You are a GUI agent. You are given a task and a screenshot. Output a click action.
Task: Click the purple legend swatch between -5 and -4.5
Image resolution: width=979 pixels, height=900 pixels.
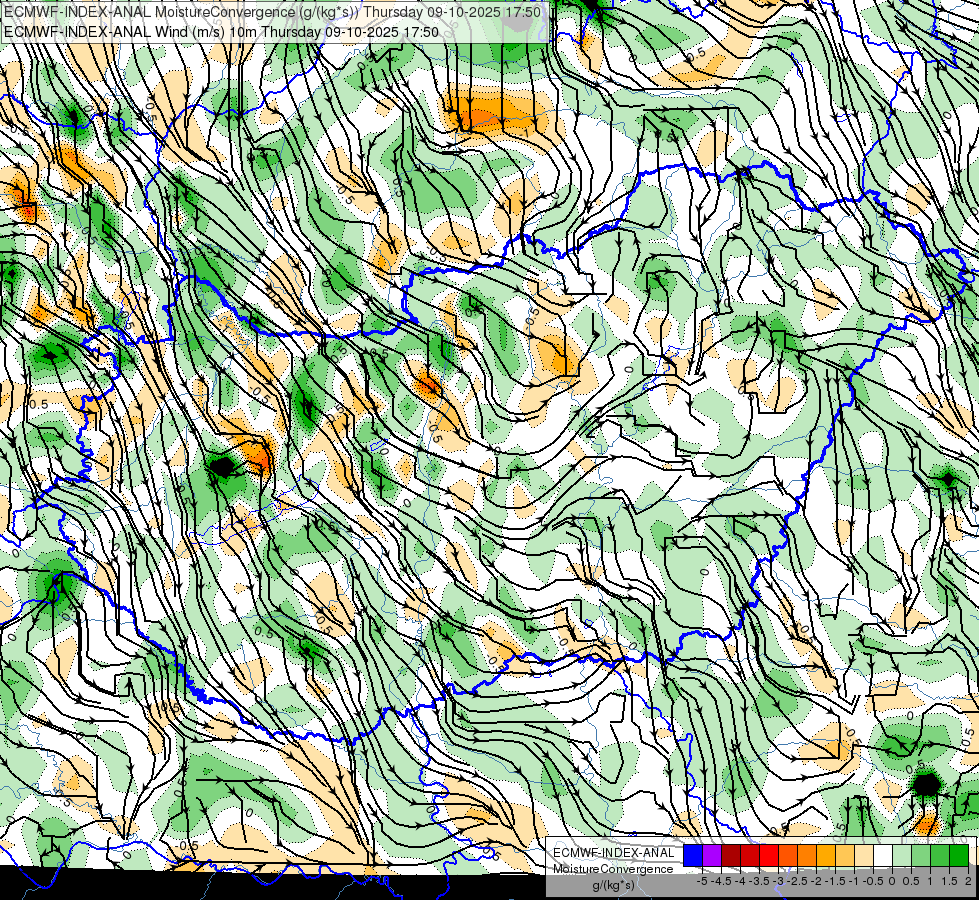[712, 855]
